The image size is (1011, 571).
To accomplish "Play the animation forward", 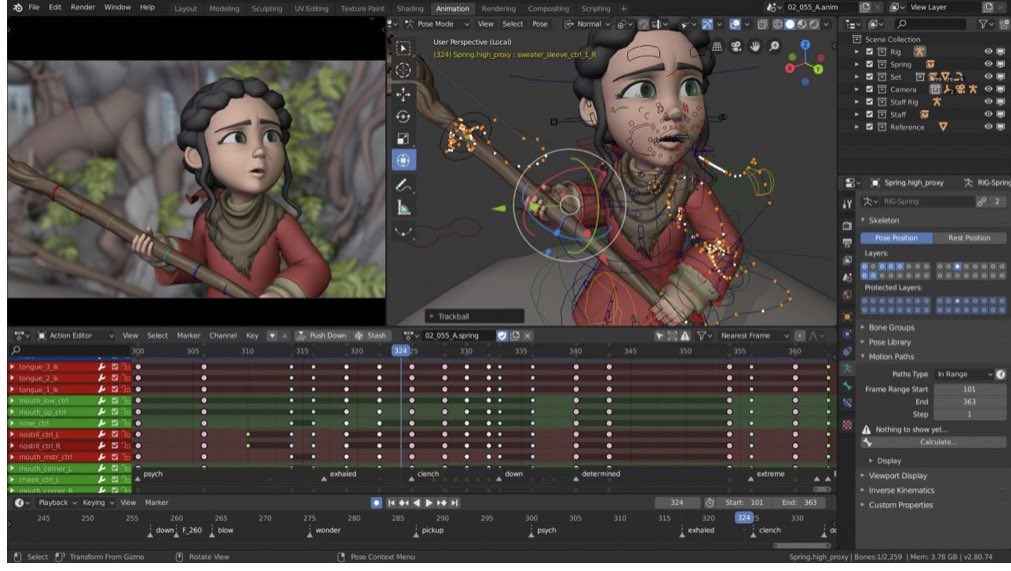I will pyautogui.click(x=429, y=503).
